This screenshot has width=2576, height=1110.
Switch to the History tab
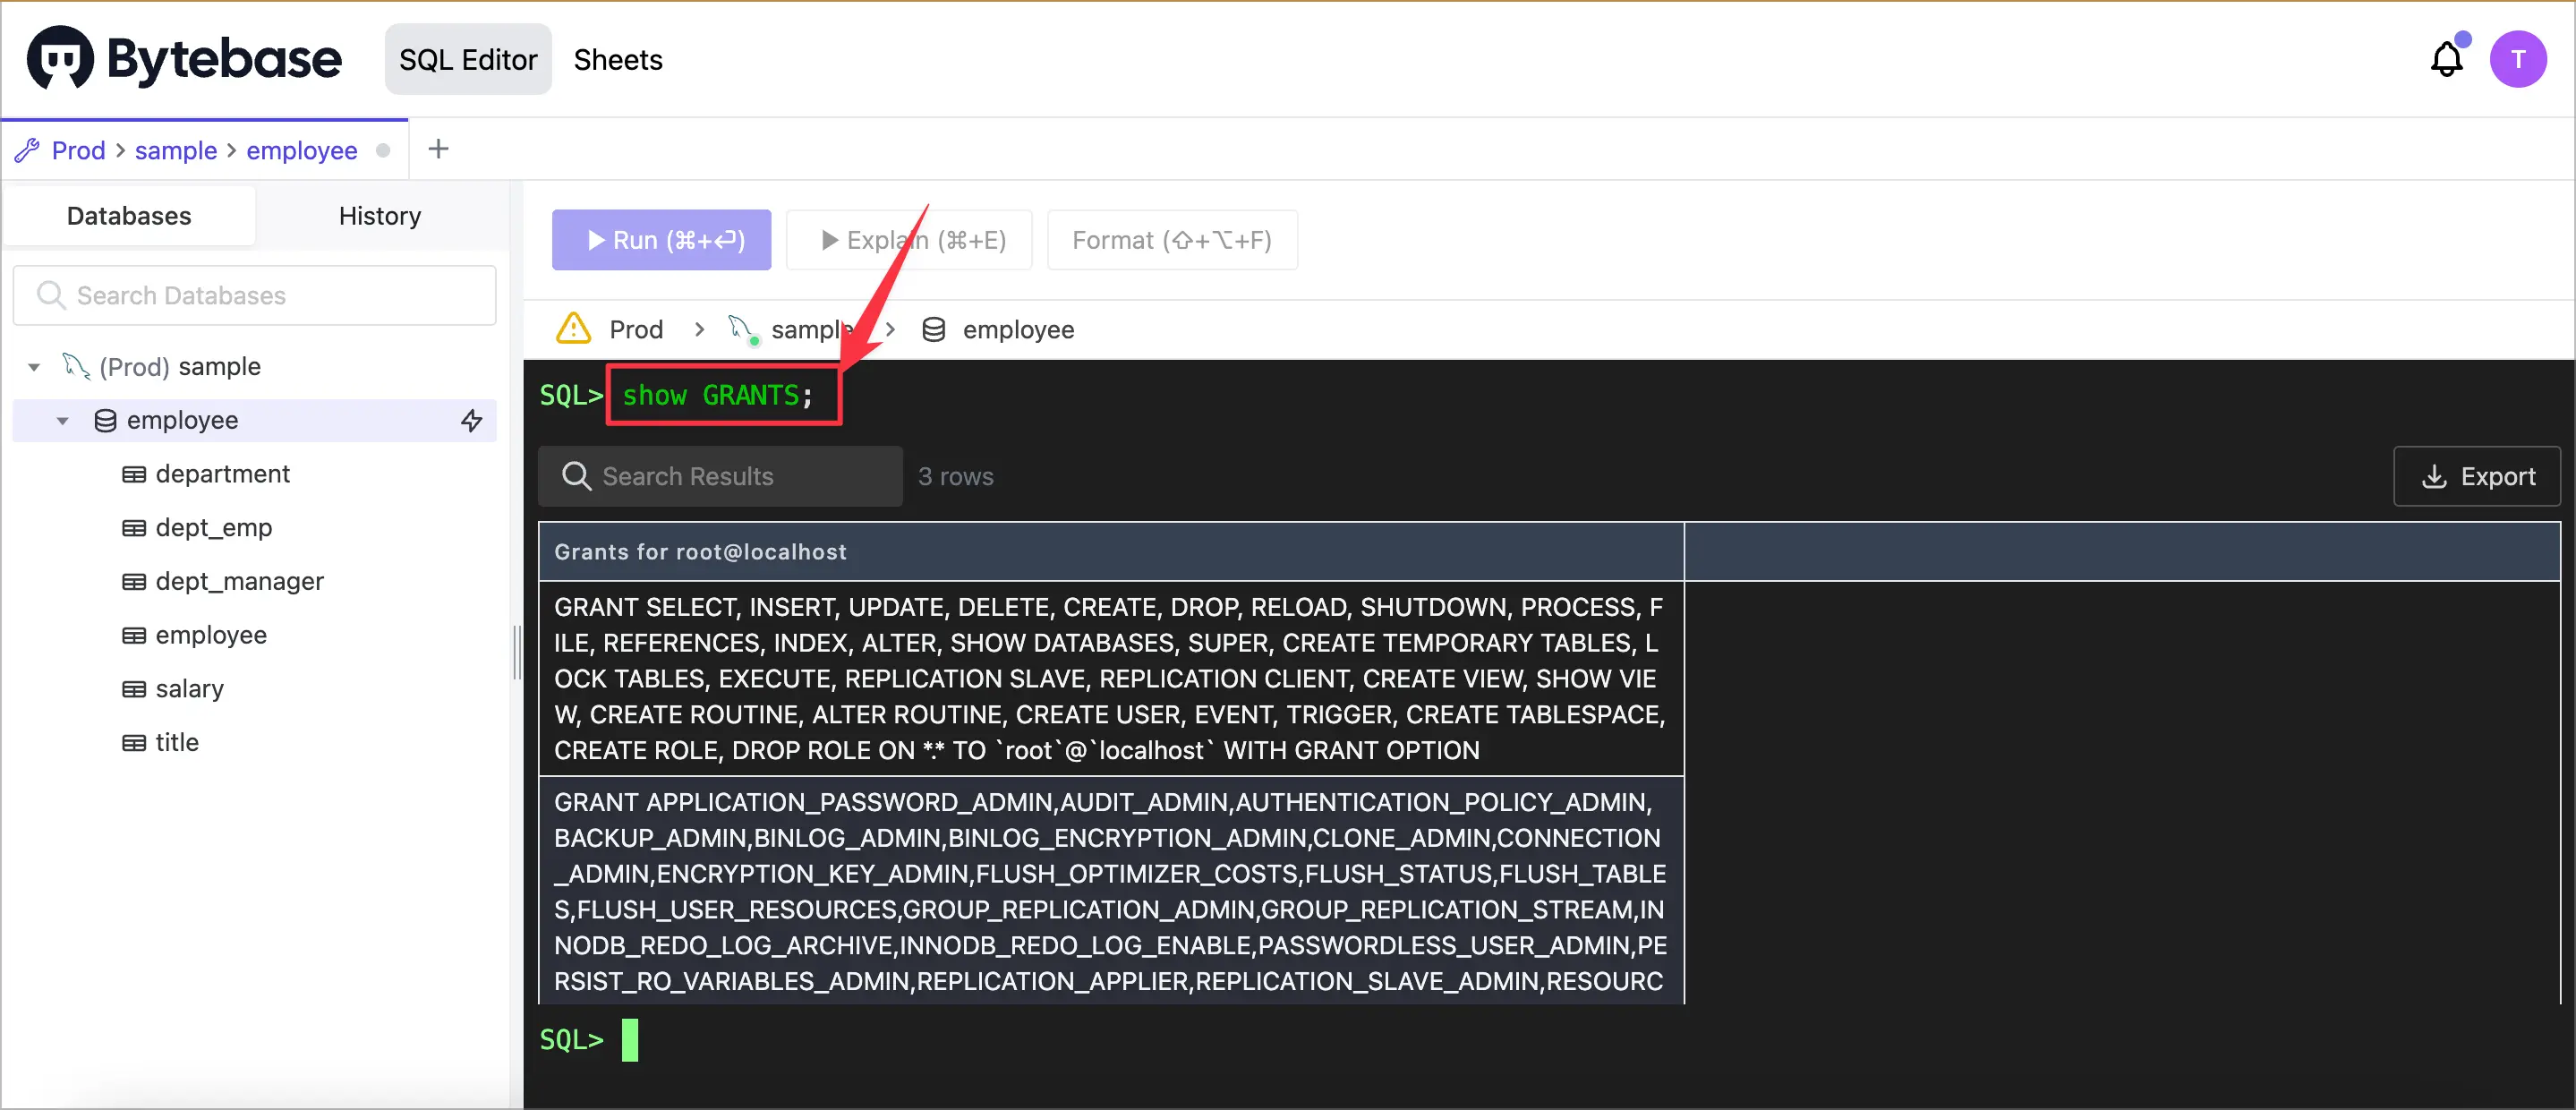point(379,215)
